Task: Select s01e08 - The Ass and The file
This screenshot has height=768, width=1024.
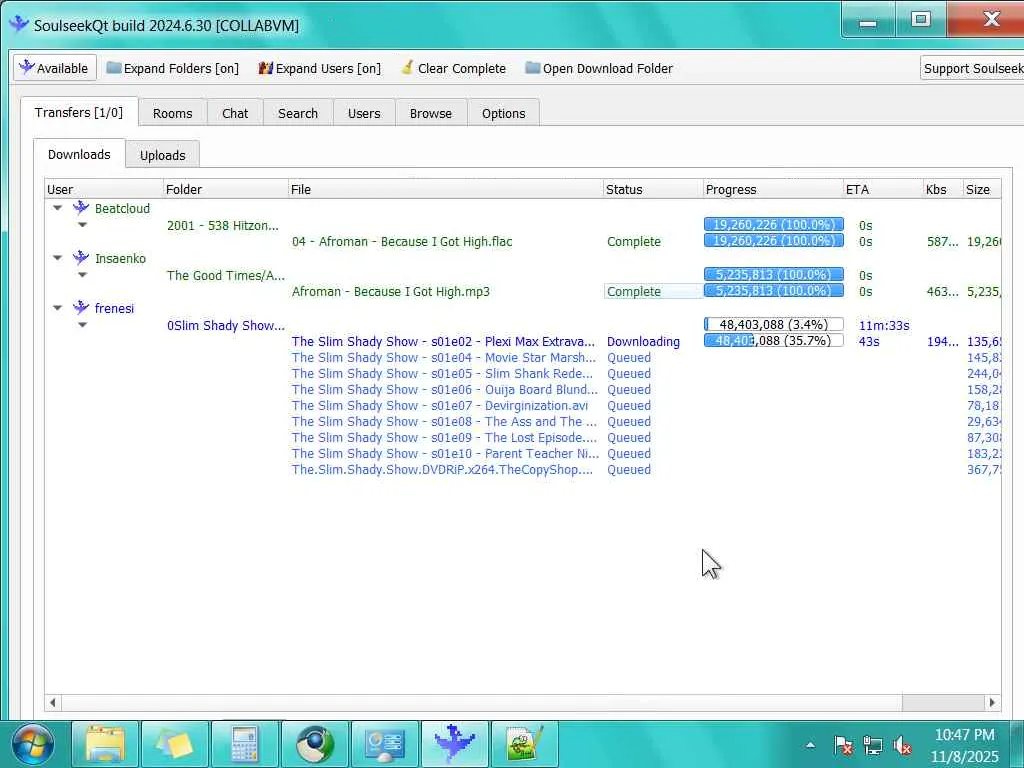Action: tap(444, 421)
